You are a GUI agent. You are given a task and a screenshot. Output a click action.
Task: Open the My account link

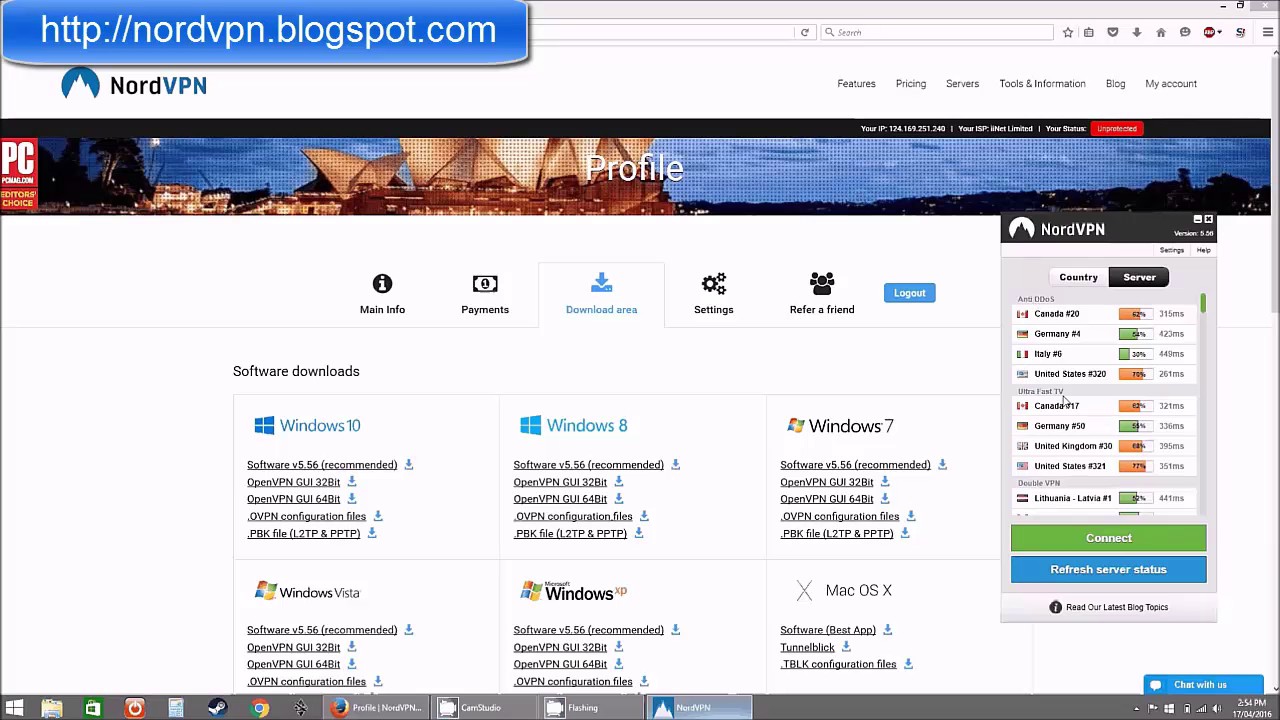coord(1171,84)
